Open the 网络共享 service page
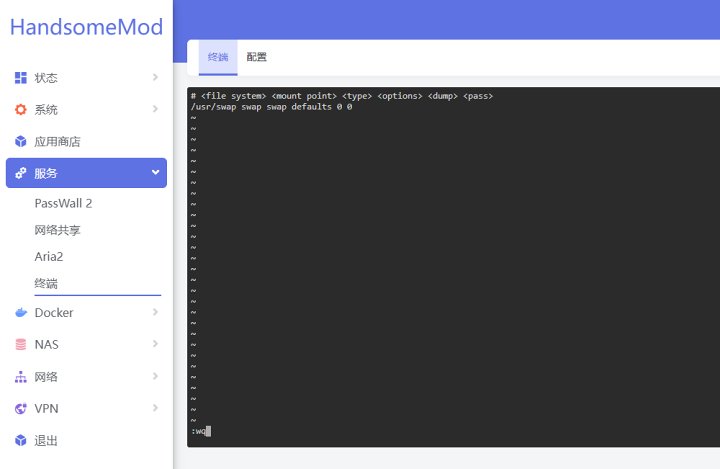720x469 pixels. tap(57, 230)
